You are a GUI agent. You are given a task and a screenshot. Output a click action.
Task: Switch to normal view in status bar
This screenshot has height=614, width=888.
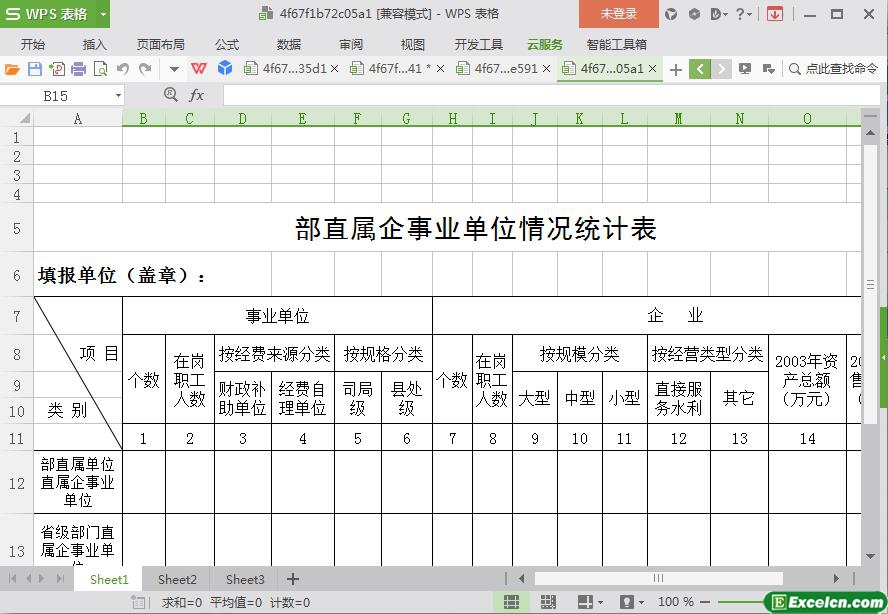pyautogui.click(x=511, y=602)
